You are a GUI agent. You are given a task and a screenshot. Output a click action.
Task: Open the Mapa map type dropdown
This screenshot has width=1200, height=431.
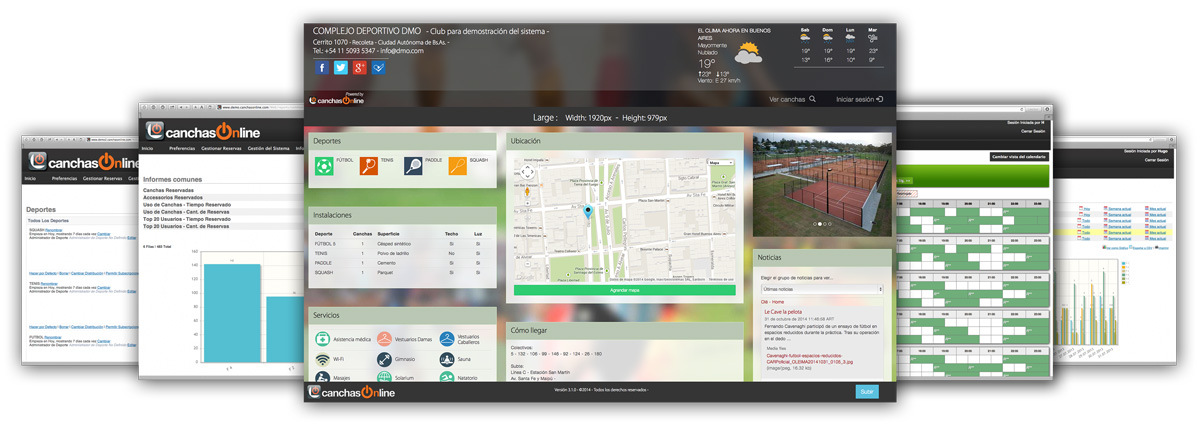pyautogui.click(x=720, y=162)
